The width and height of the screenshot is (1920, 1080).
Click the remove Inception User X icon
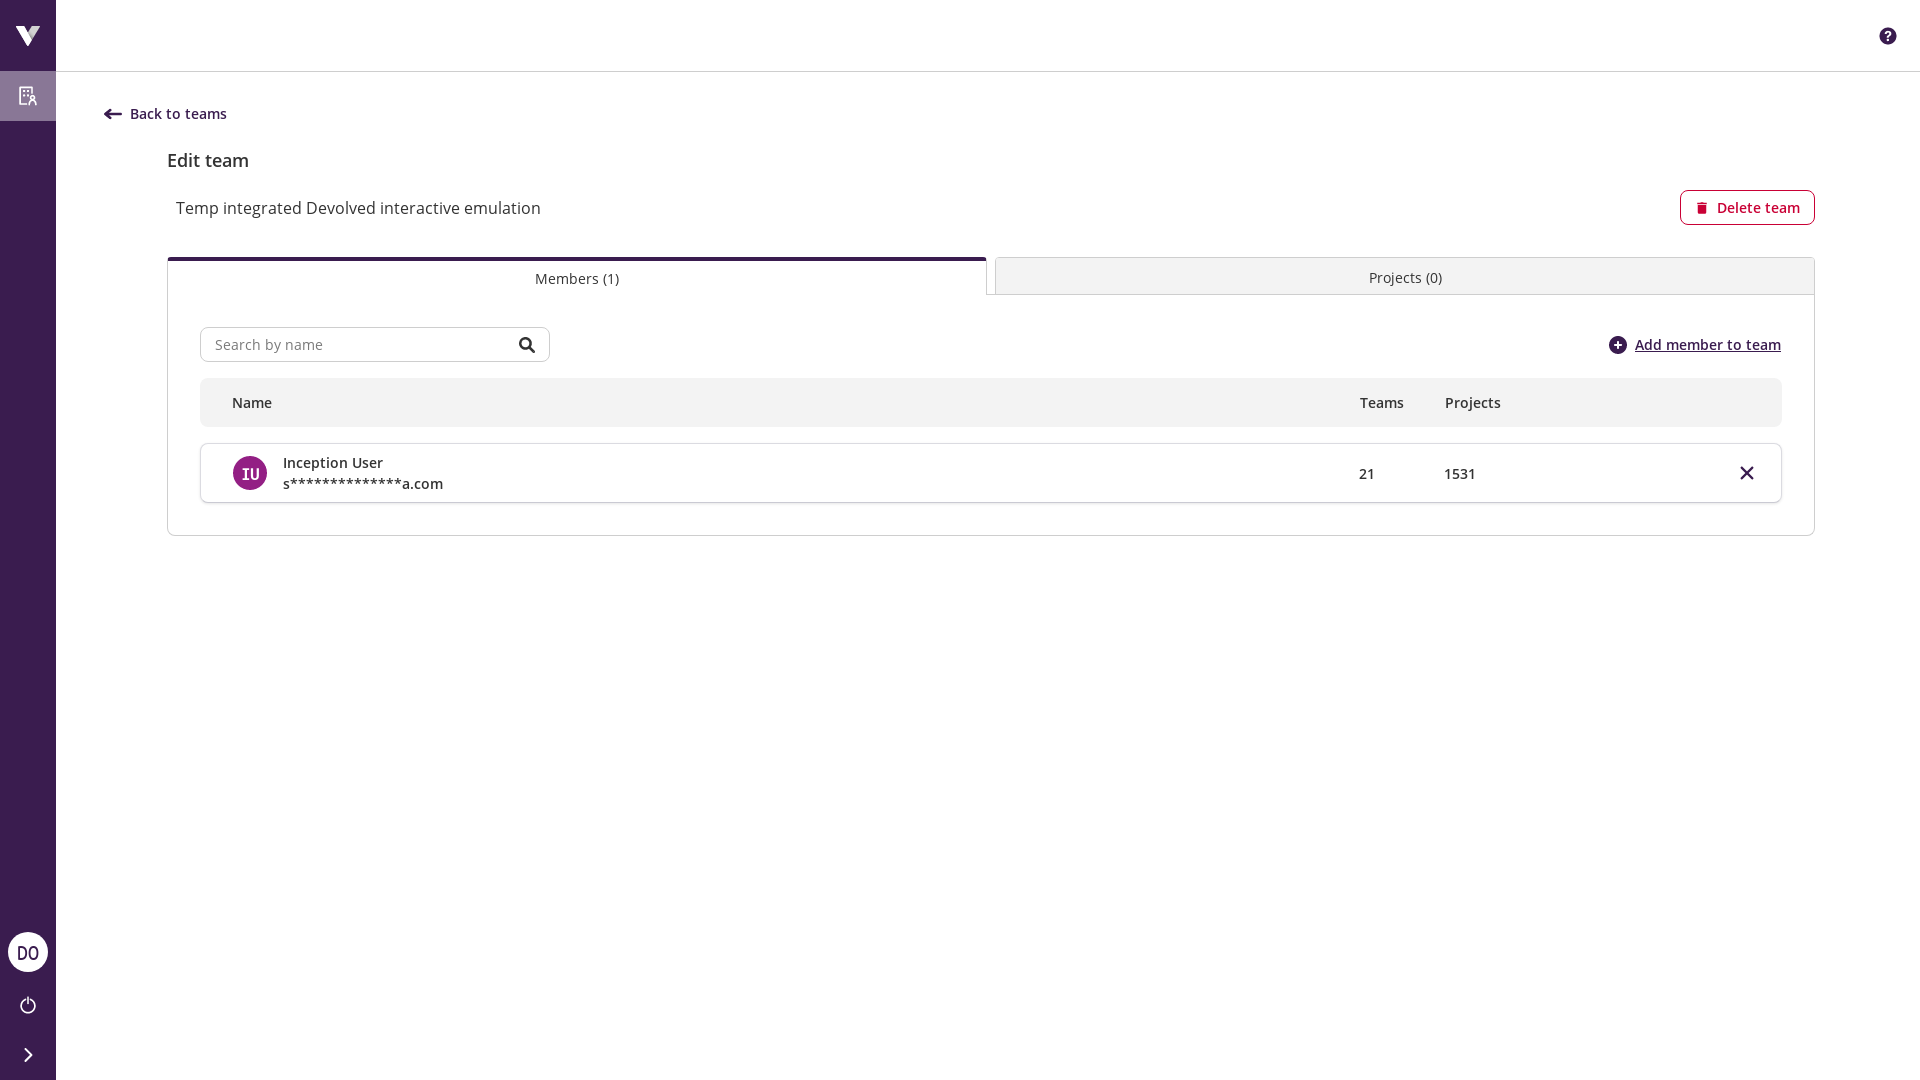[1747, 472]
